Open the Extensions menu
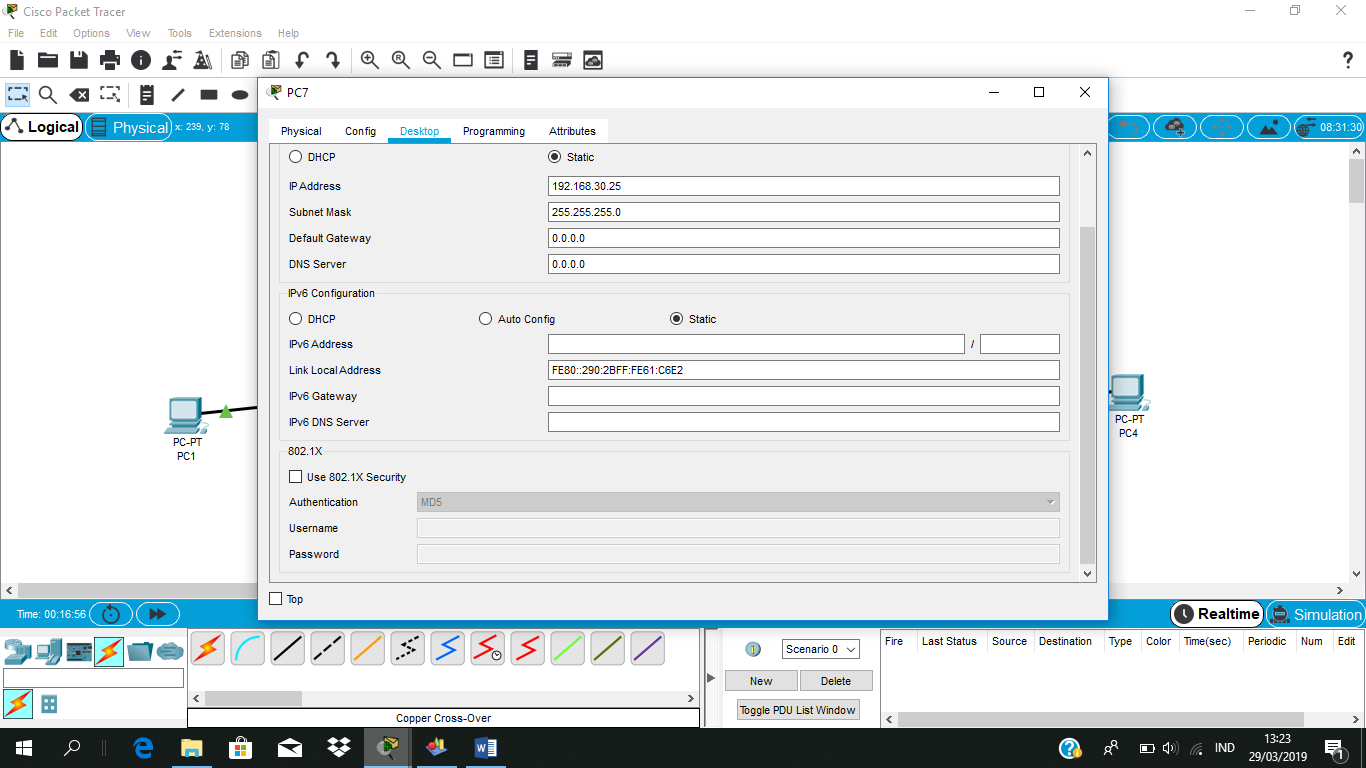 pyautogui.click(x=235, y=33)
